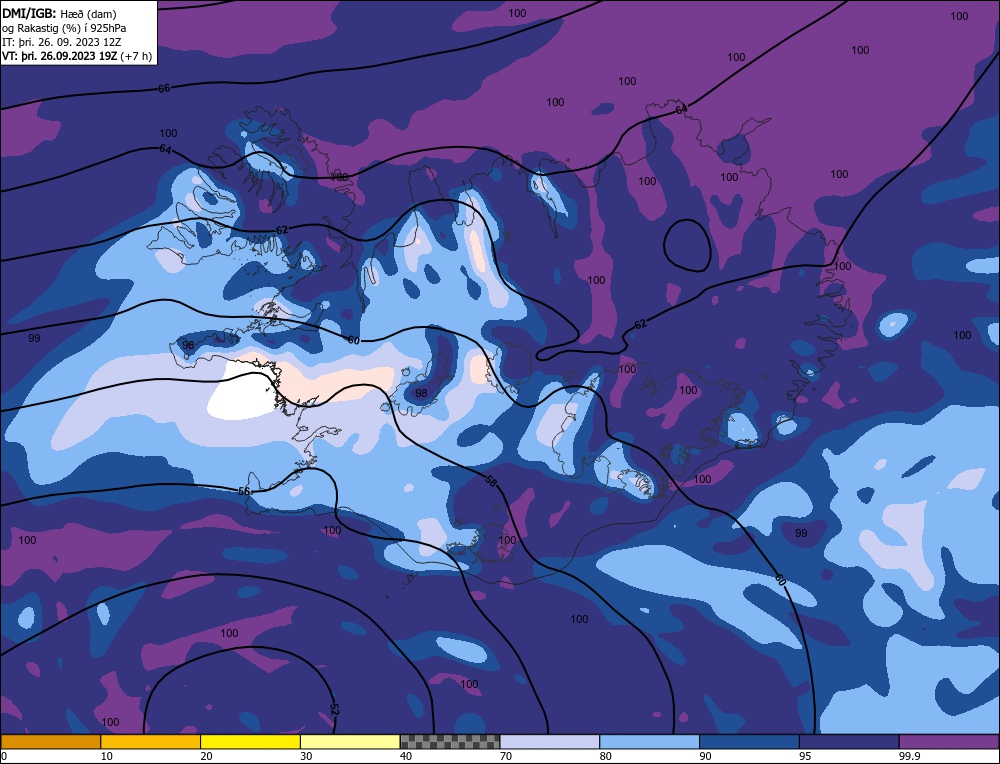The height and width of the screenshot is (764, 1000).
Task: Select the purple above-99.9 legend swatch
Action: (x=949, y=742)
